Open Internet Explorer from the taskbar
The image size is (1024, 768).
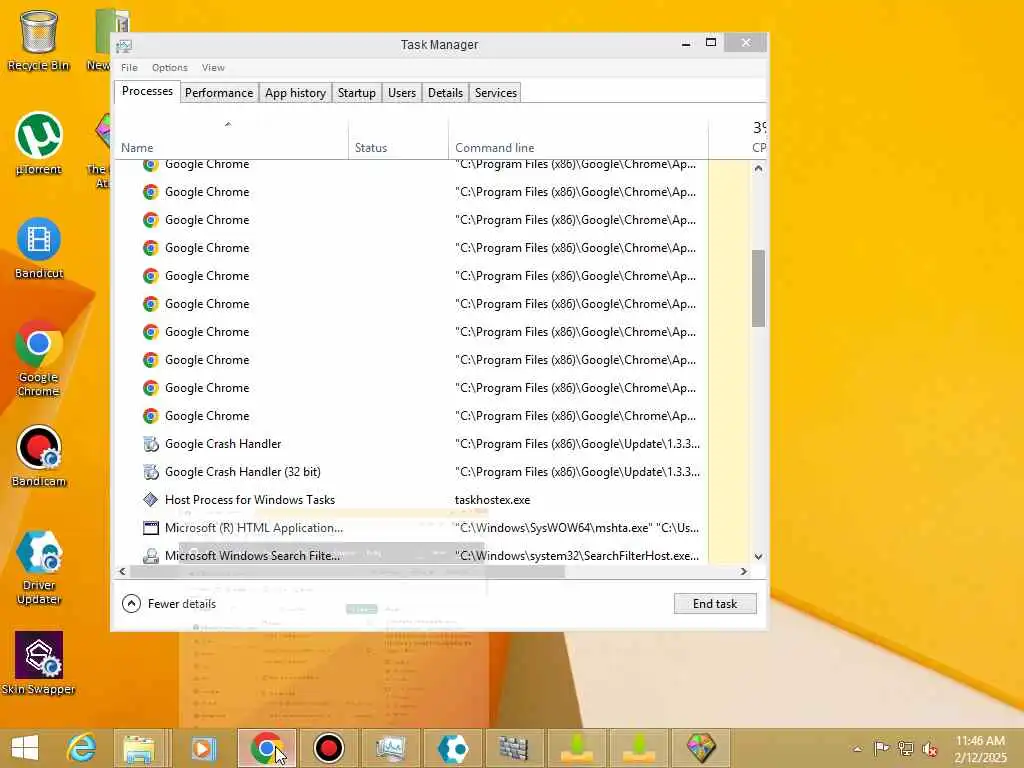81,748
